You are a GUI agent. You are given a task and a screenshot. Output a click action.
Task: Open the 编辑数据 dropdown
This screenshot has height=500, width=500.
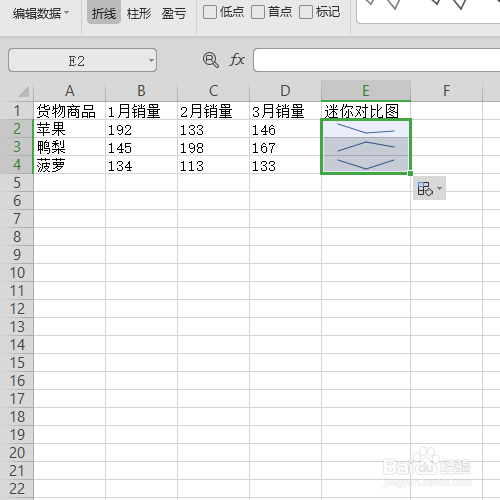(x=41, y=13)
